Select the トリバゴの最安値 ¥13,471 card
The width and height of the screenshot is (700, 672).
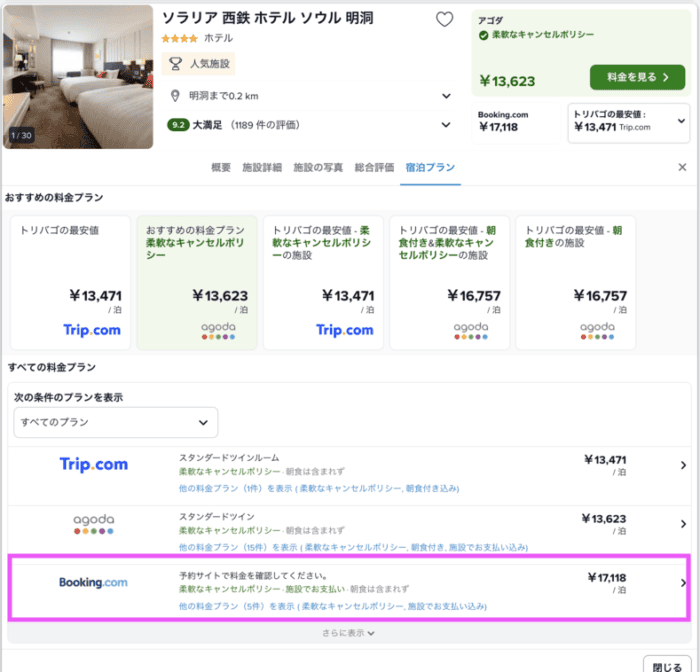pyautogui.click(x=71, y=283)
